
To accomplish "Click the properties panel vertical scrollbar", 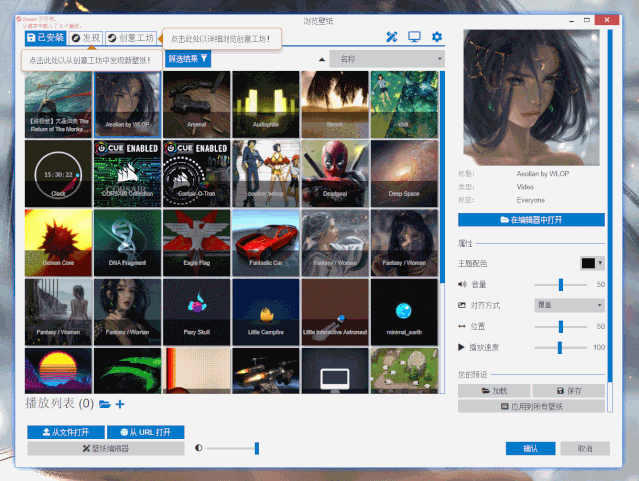I will pos(610,206).
